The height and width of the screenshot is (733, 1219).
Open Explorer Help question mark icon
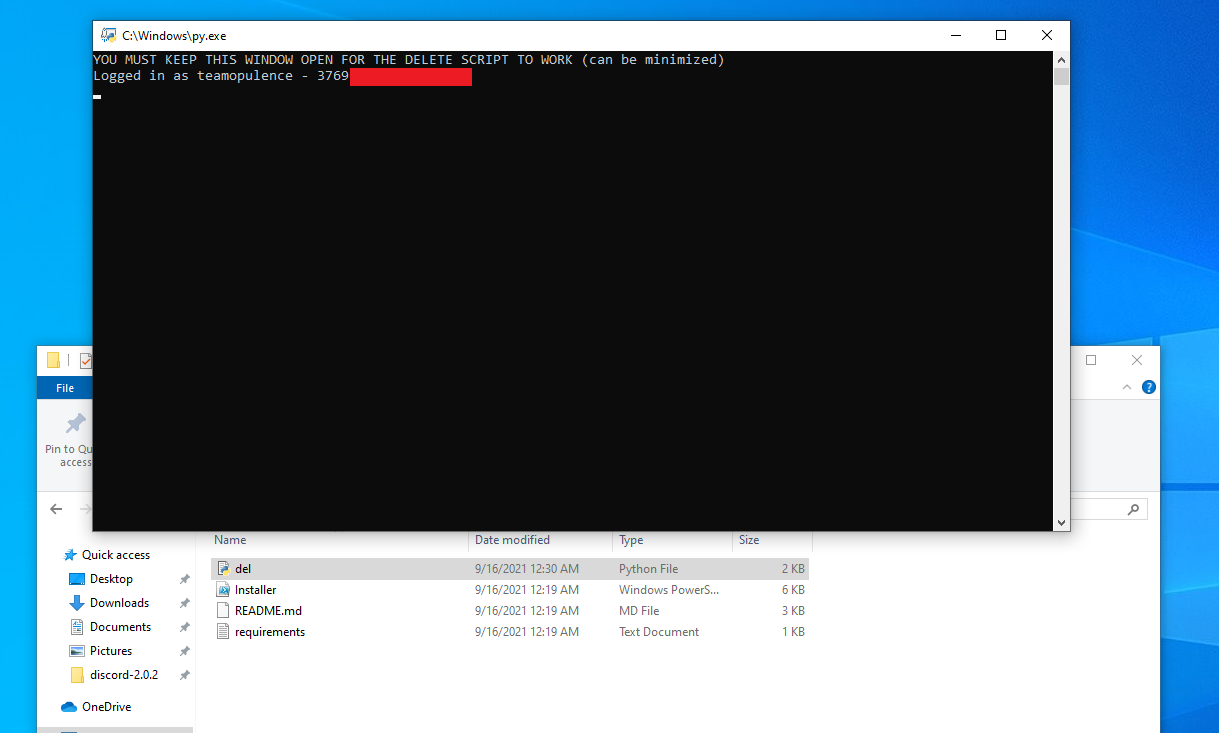(1149, 387)
